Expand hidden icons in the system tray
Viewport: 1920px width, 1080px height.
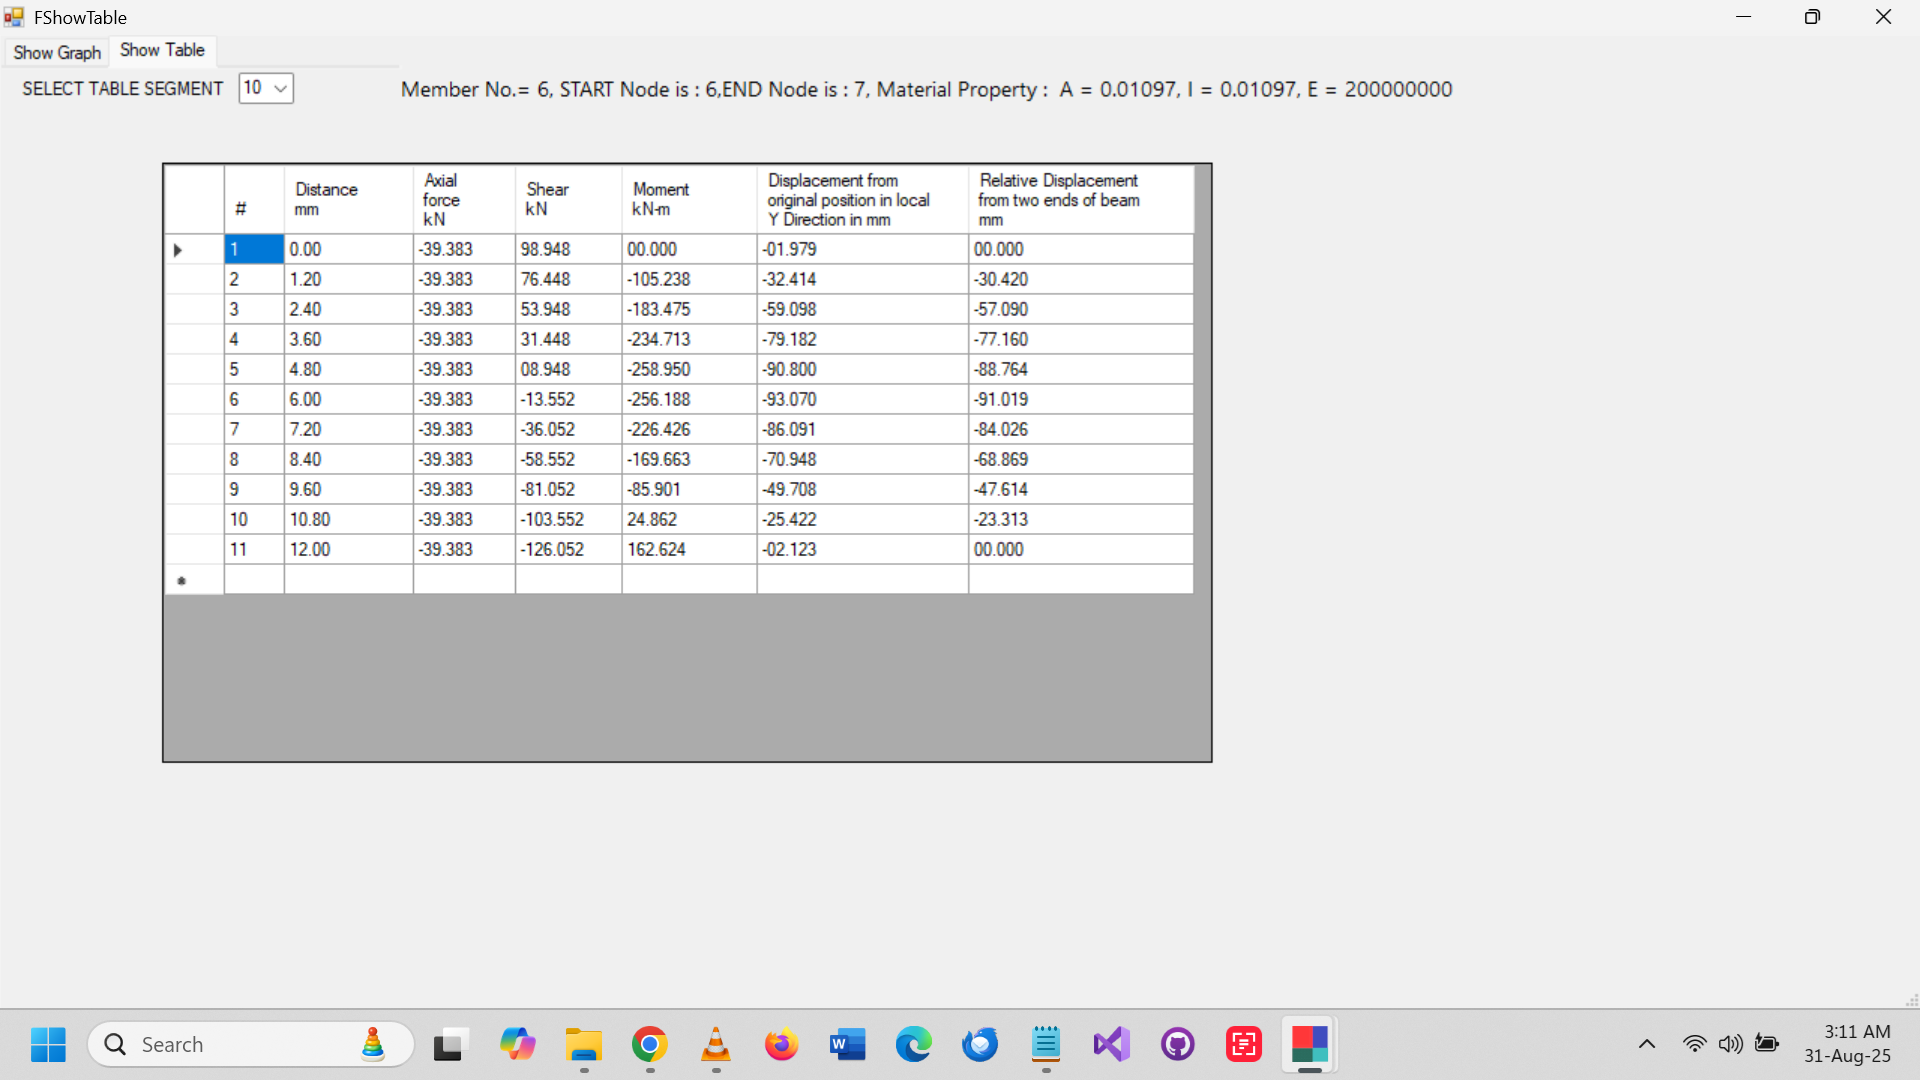click(x=1647, y=1044)
